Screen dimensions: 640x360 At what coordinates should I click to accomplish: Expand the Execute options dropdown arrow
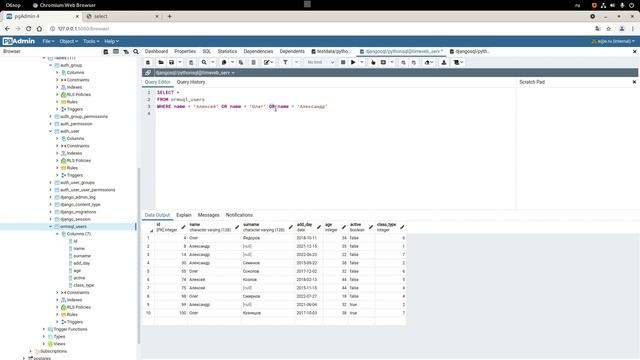coord(362,62)
